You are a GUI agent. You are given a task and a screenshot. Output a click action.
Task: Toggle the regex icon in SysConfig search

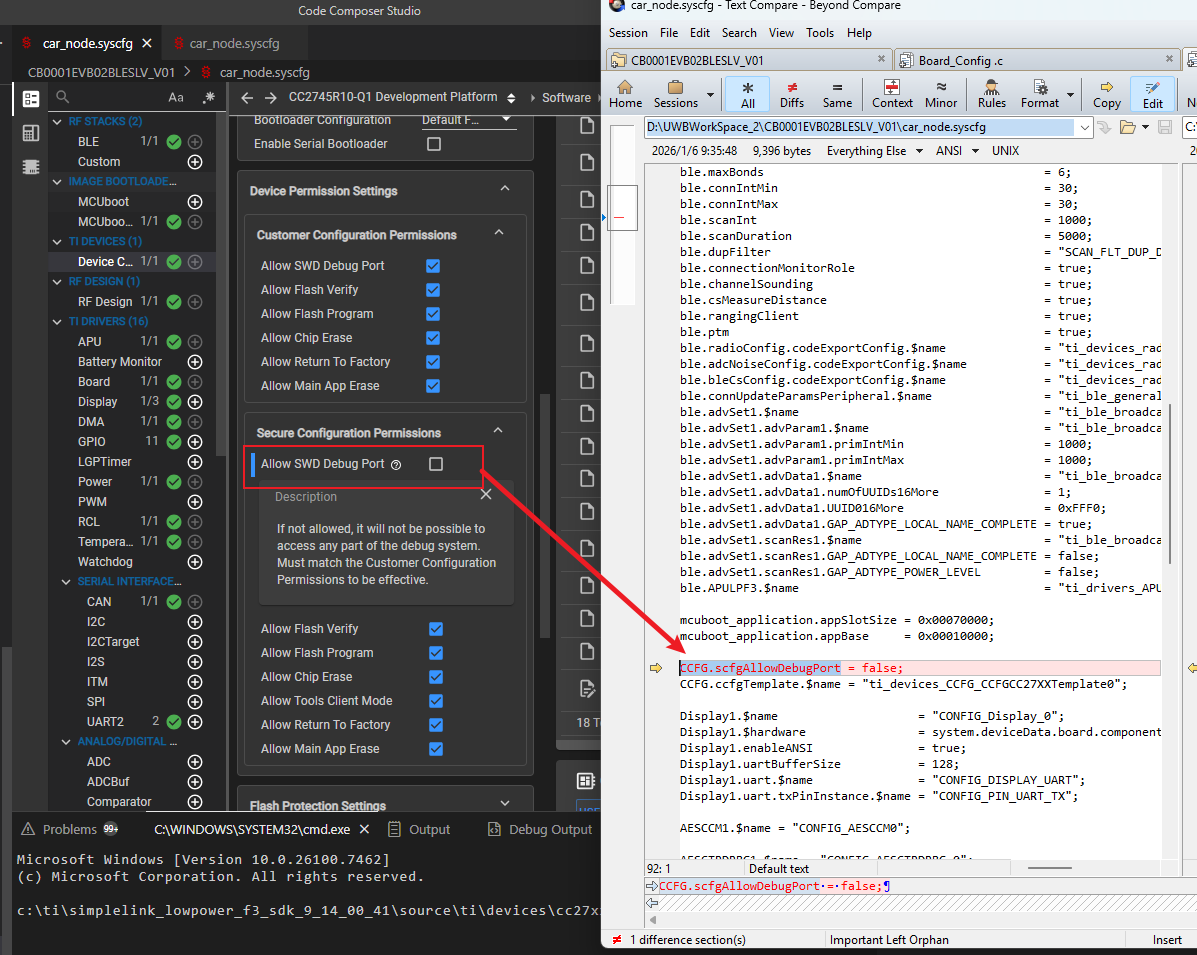point(208,97)
